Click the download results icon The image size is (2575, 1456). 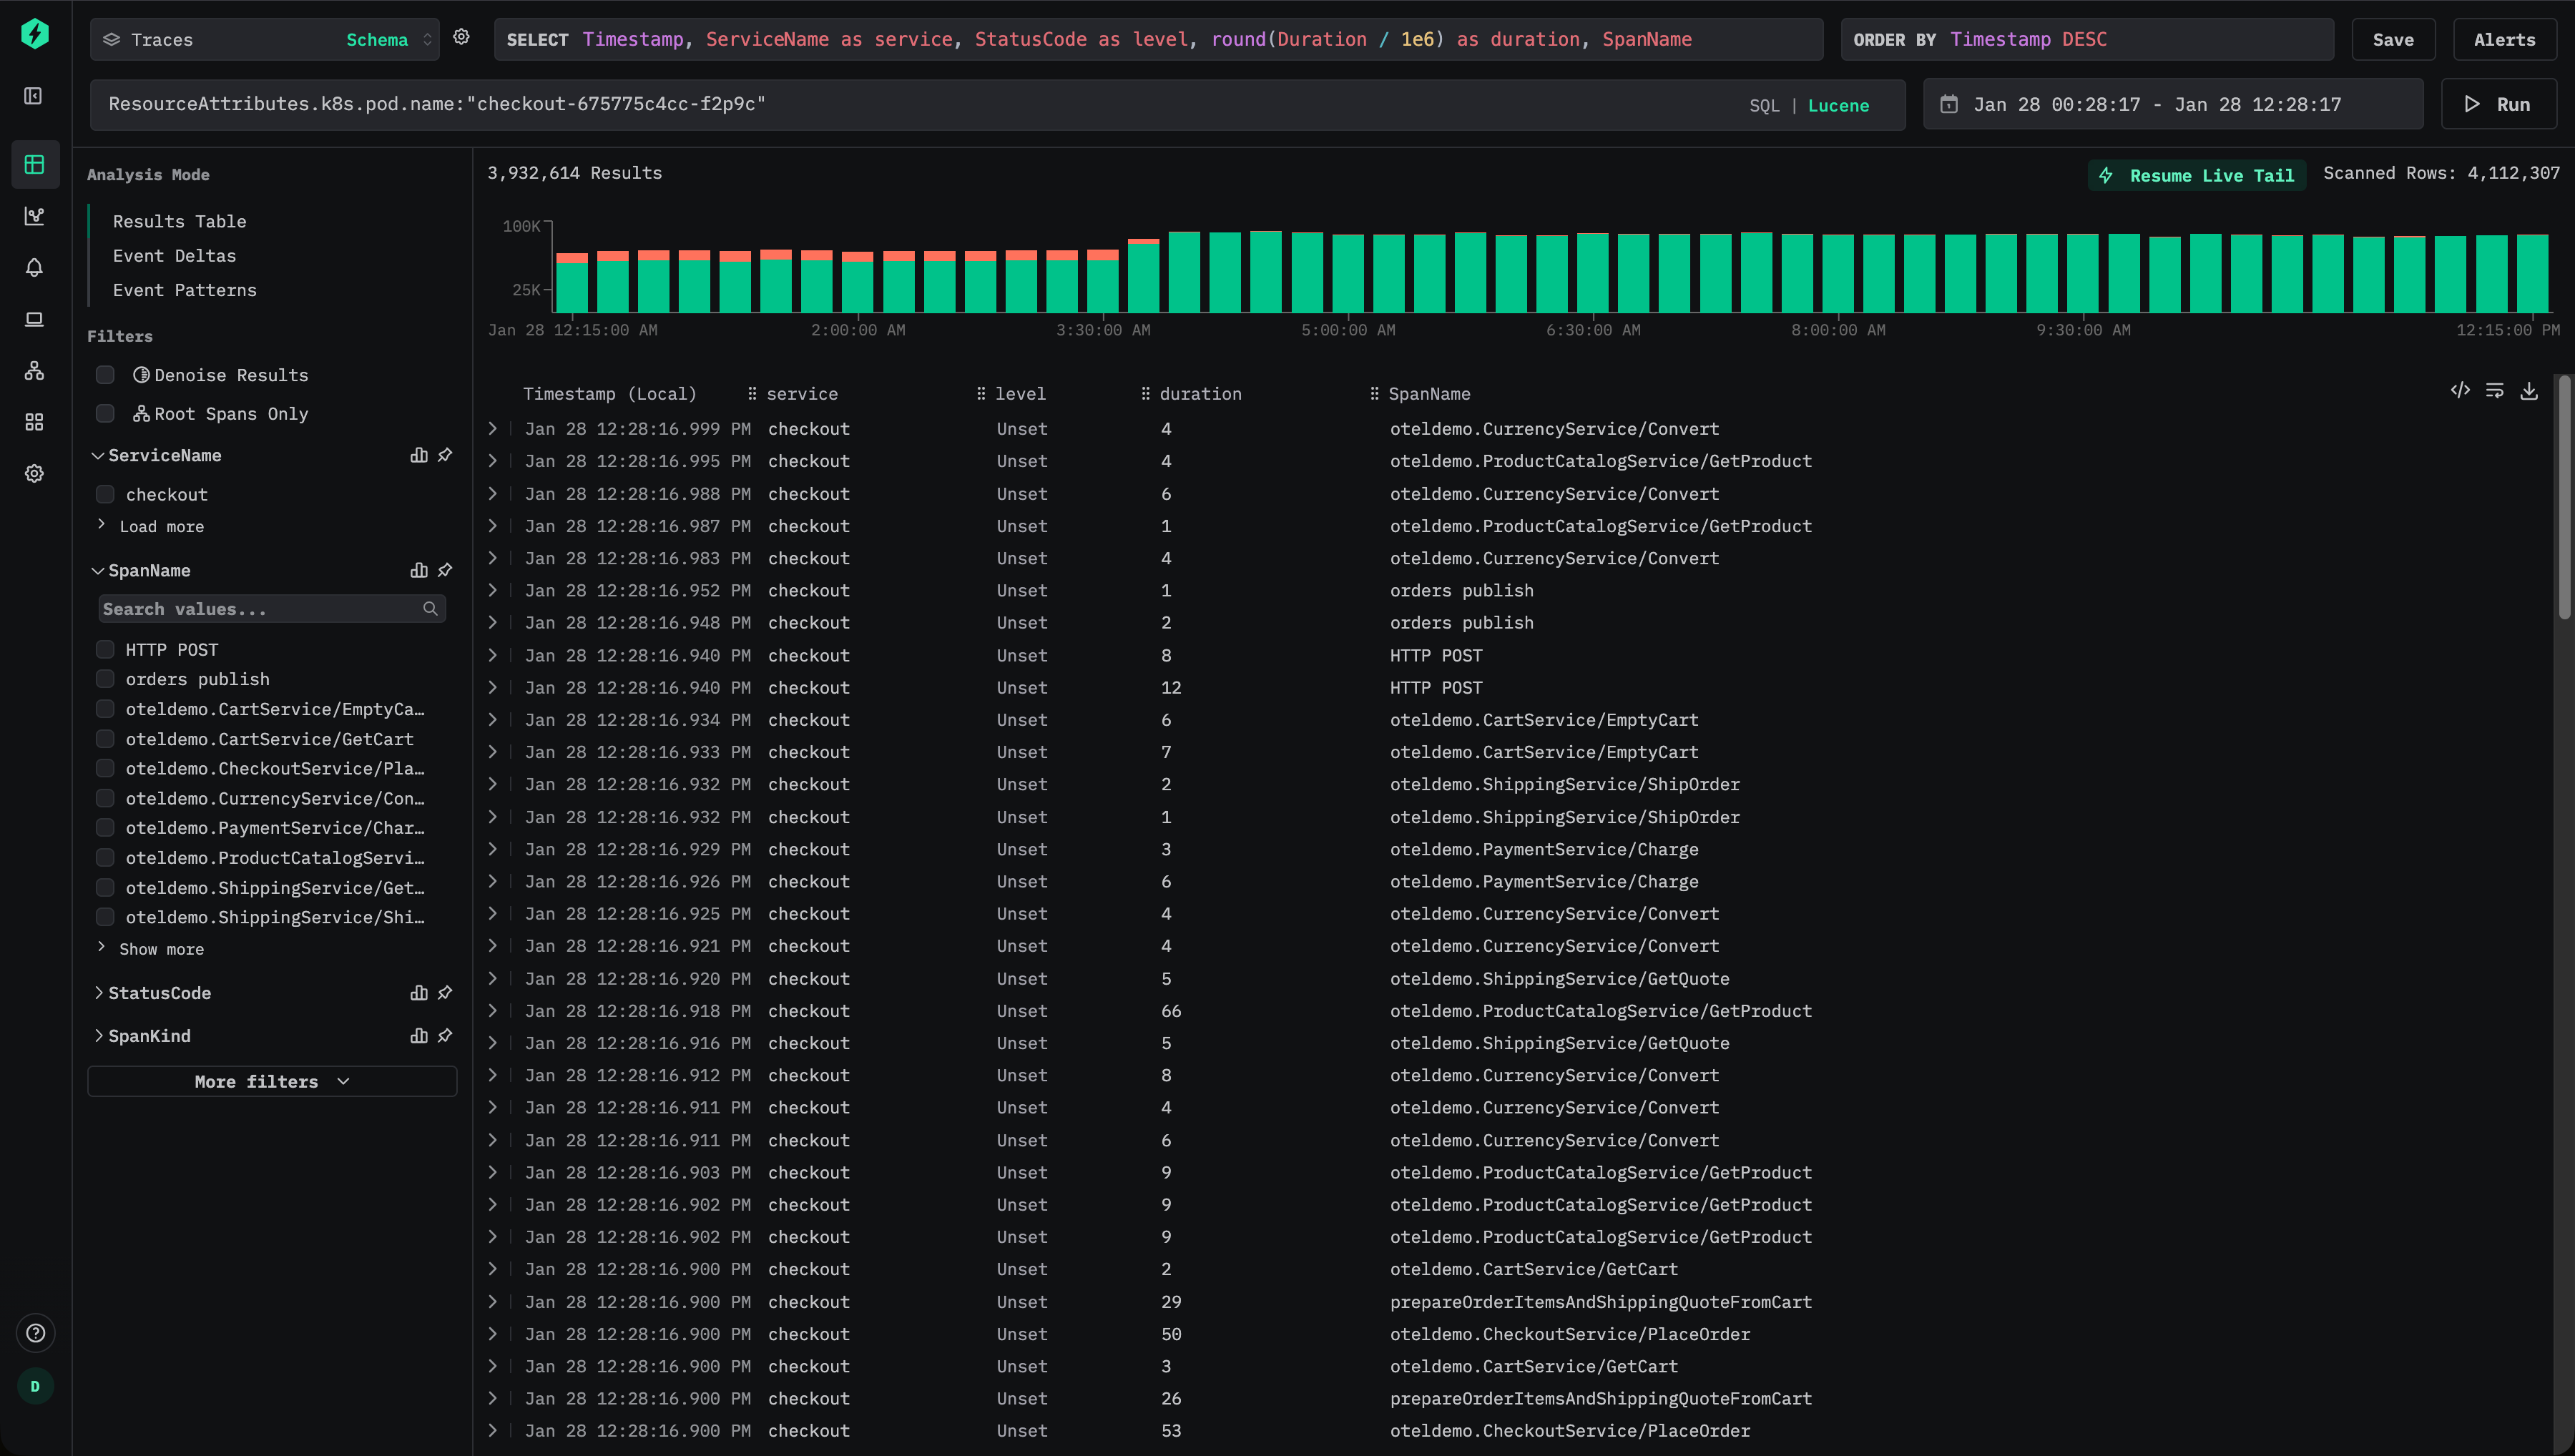click(x=2529, y=391)
